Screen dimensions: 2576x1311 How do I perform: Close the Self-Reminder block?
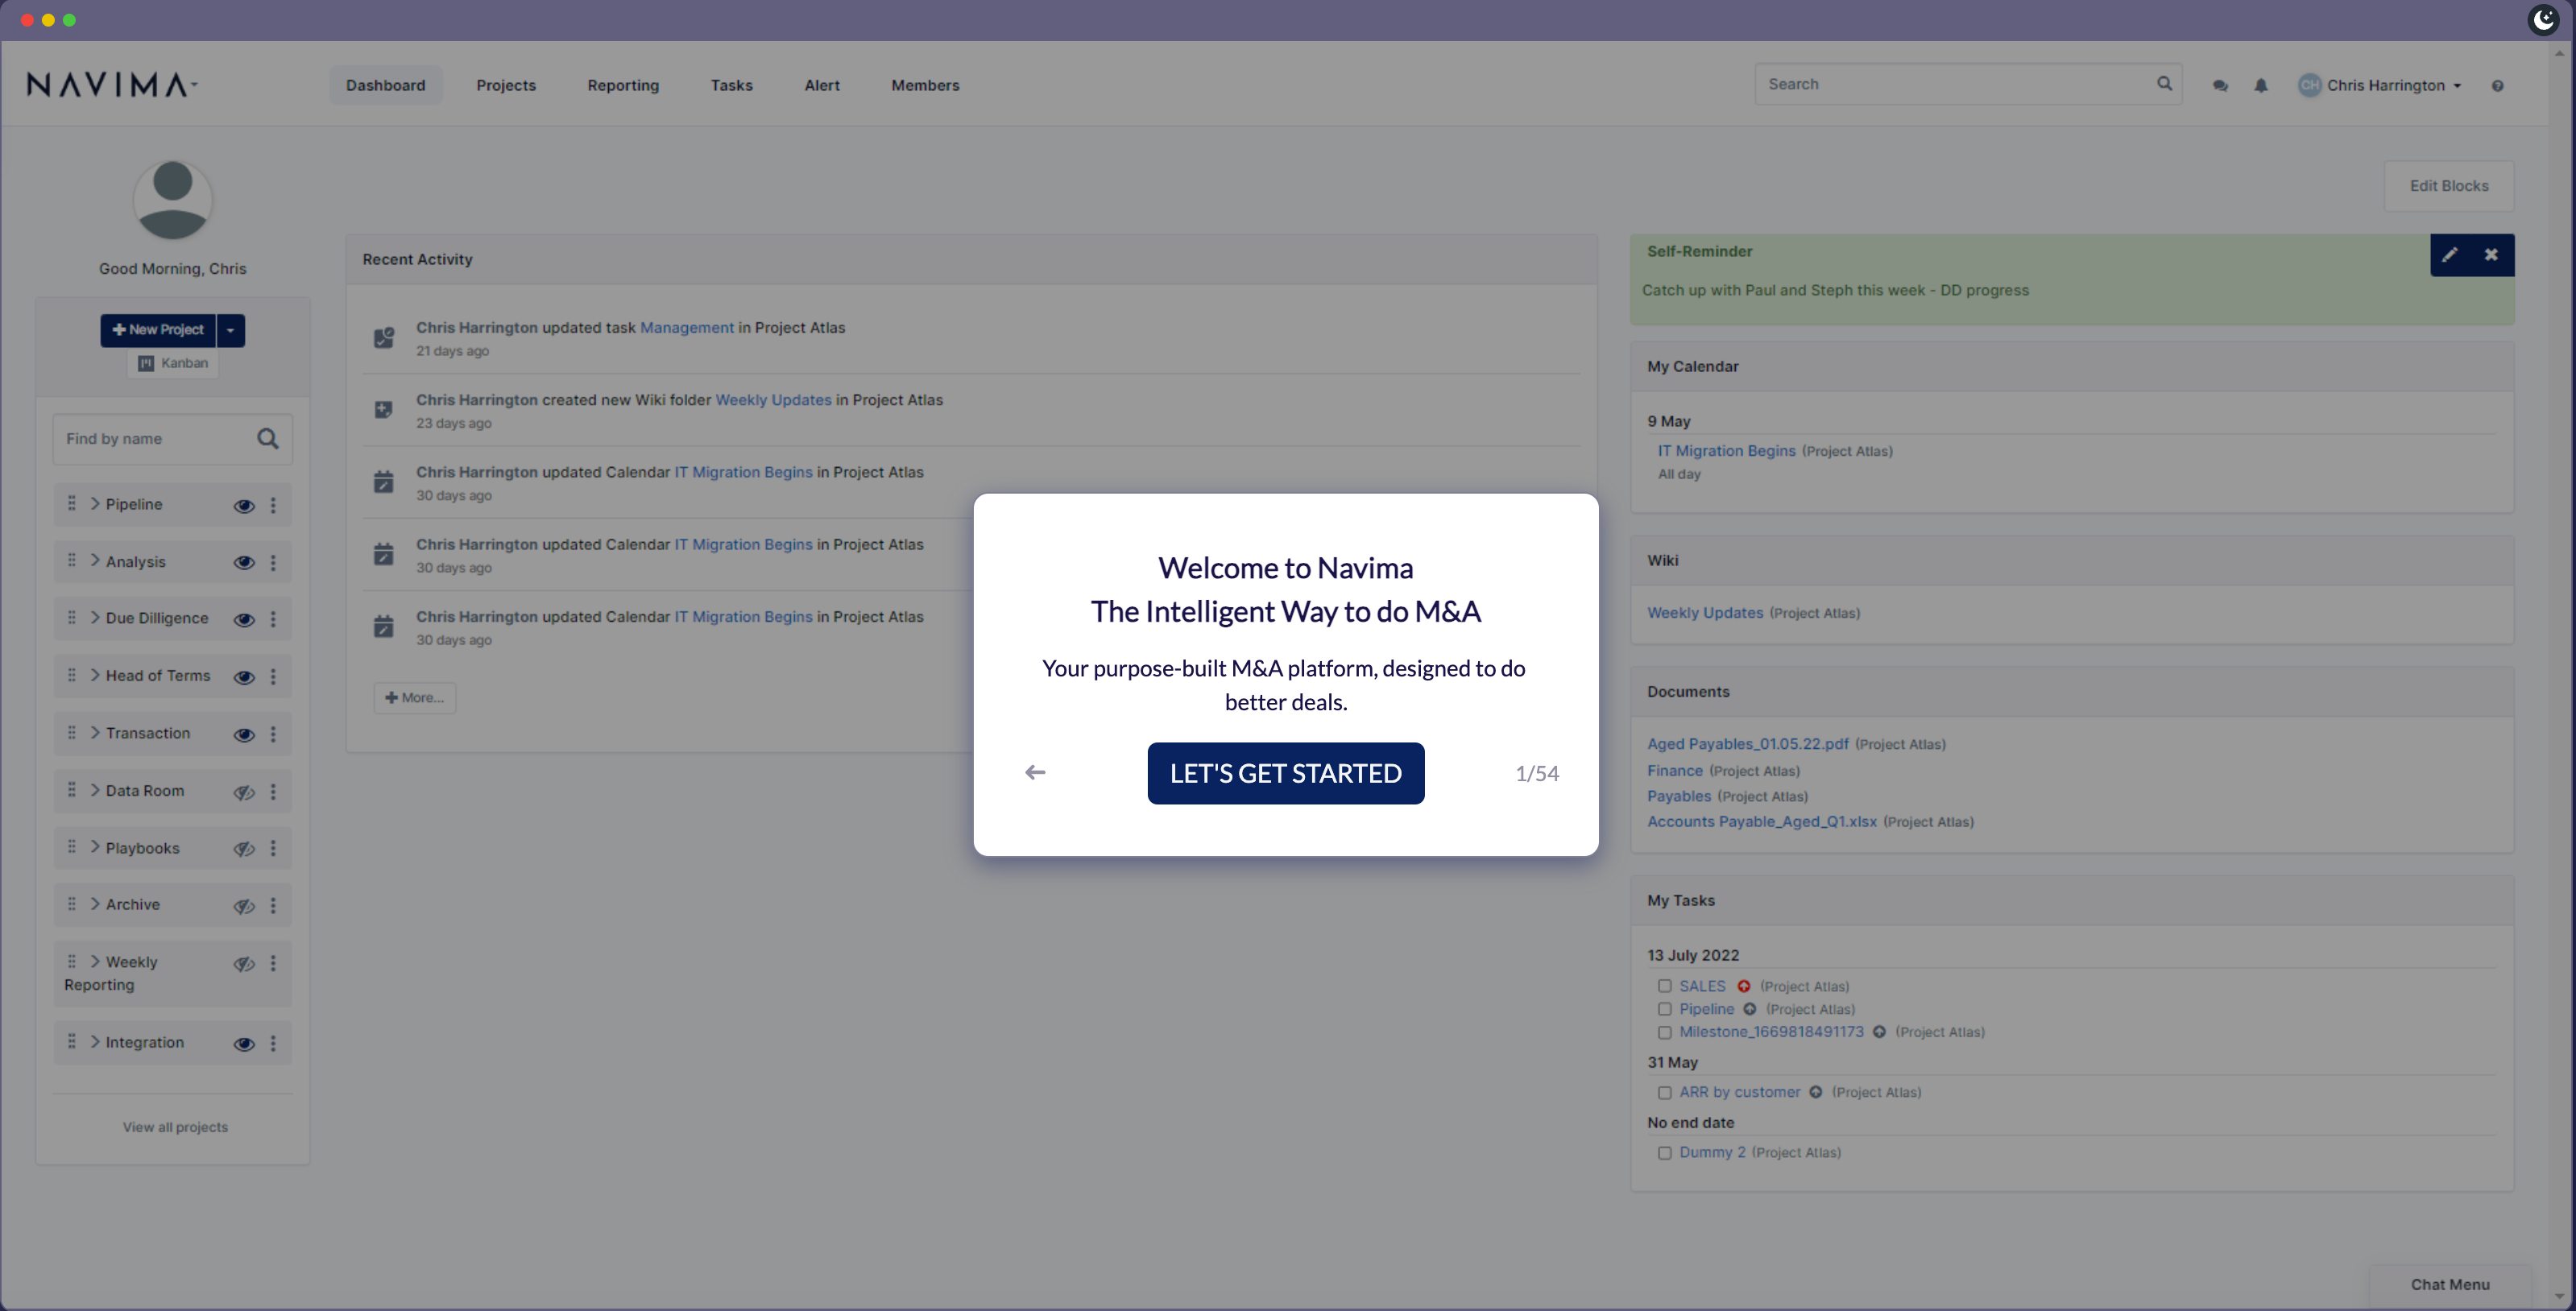pos(2492,255)
